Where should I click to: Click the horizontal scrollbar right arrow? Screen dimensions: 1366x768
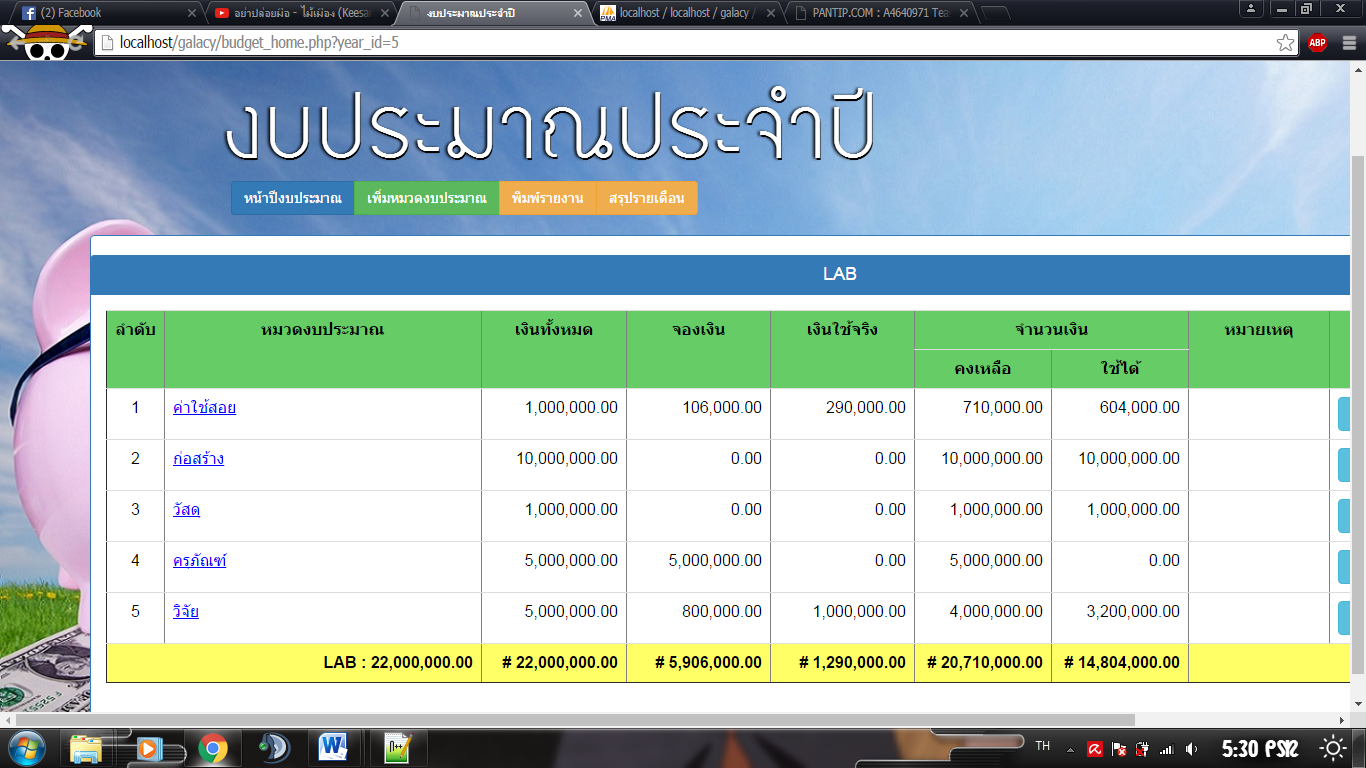1343,720
